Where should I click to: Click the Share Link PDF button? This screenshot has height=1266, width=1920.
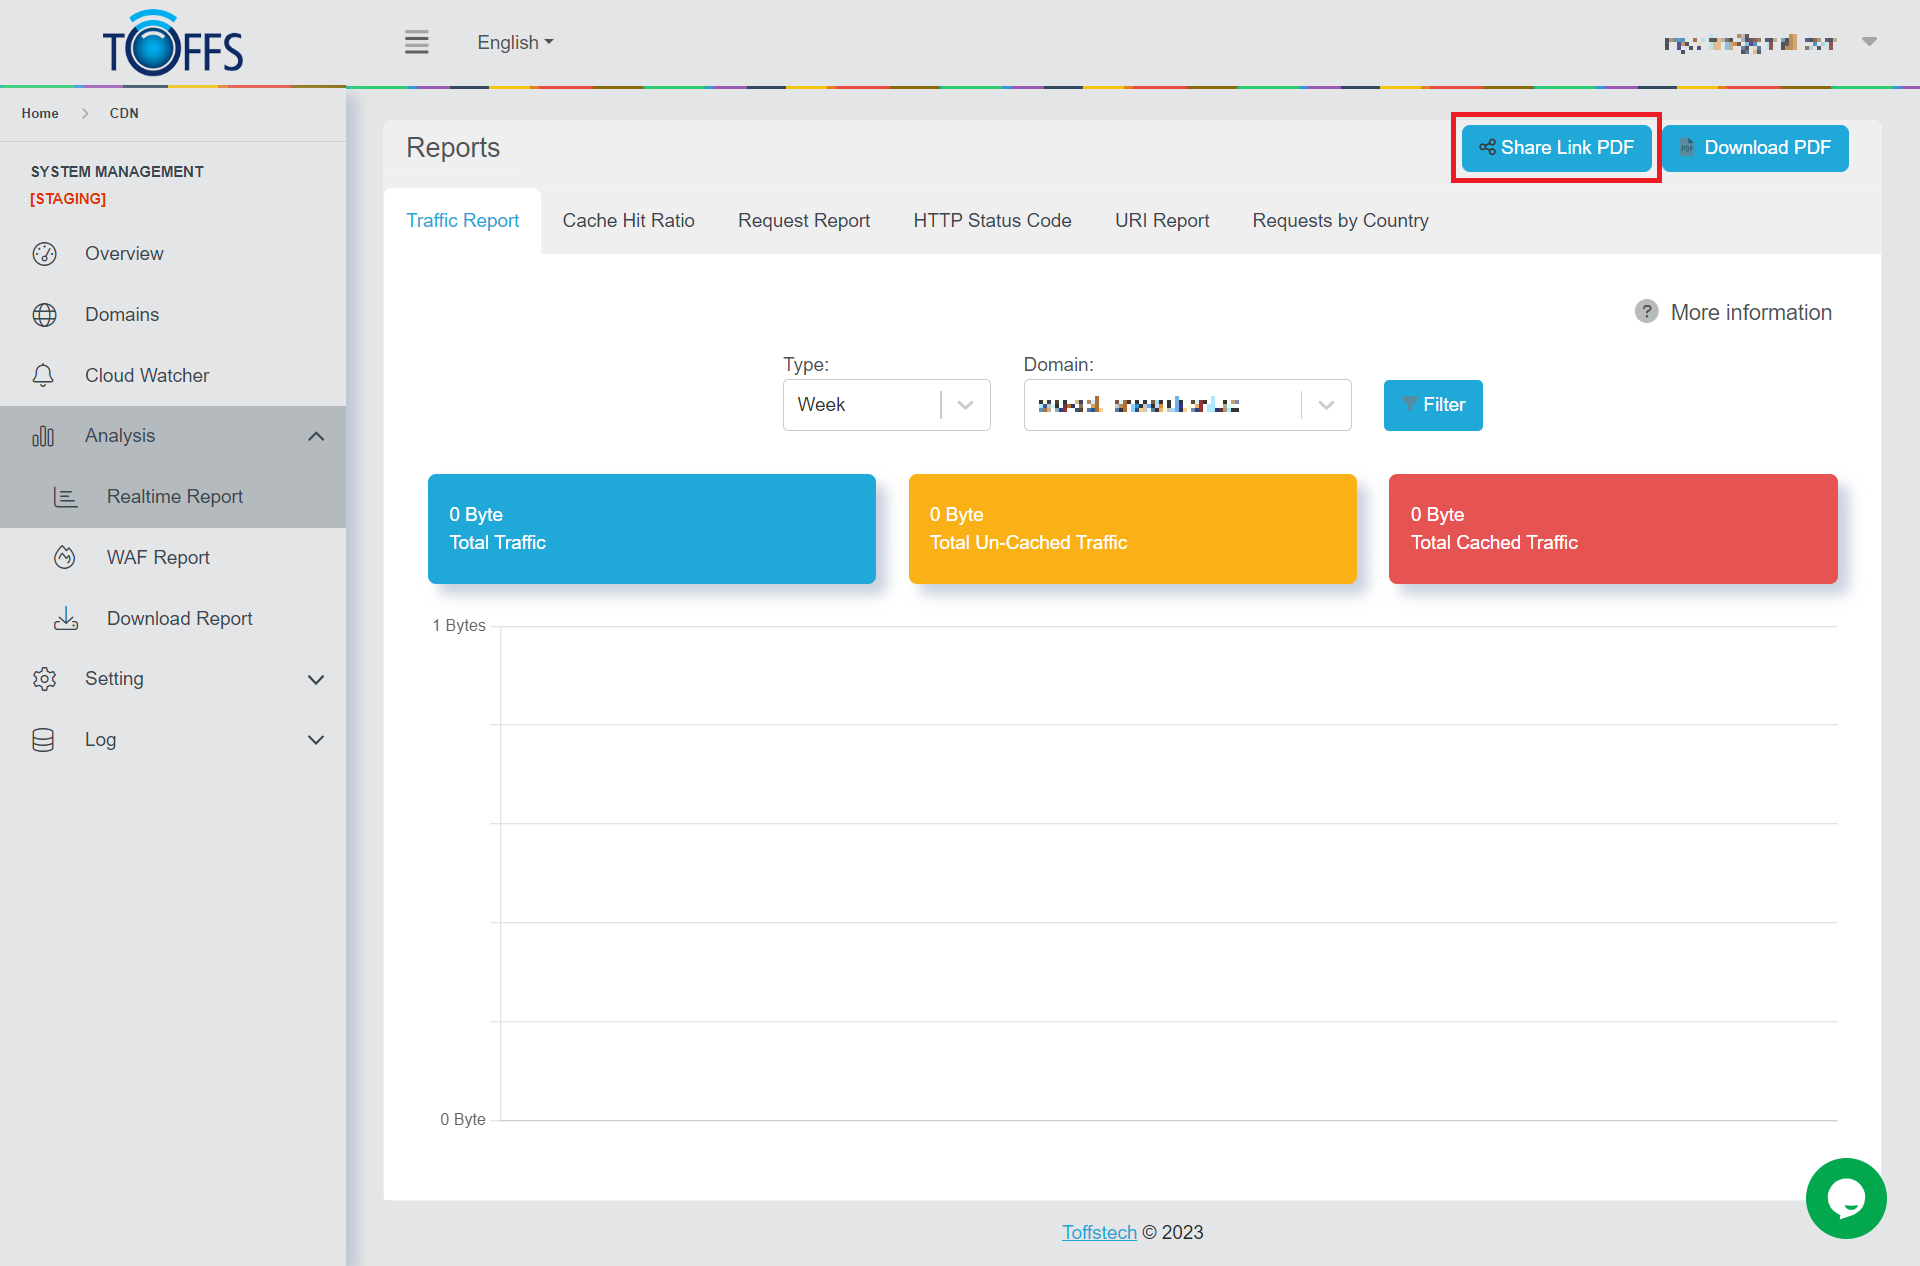coord(1556,148)
